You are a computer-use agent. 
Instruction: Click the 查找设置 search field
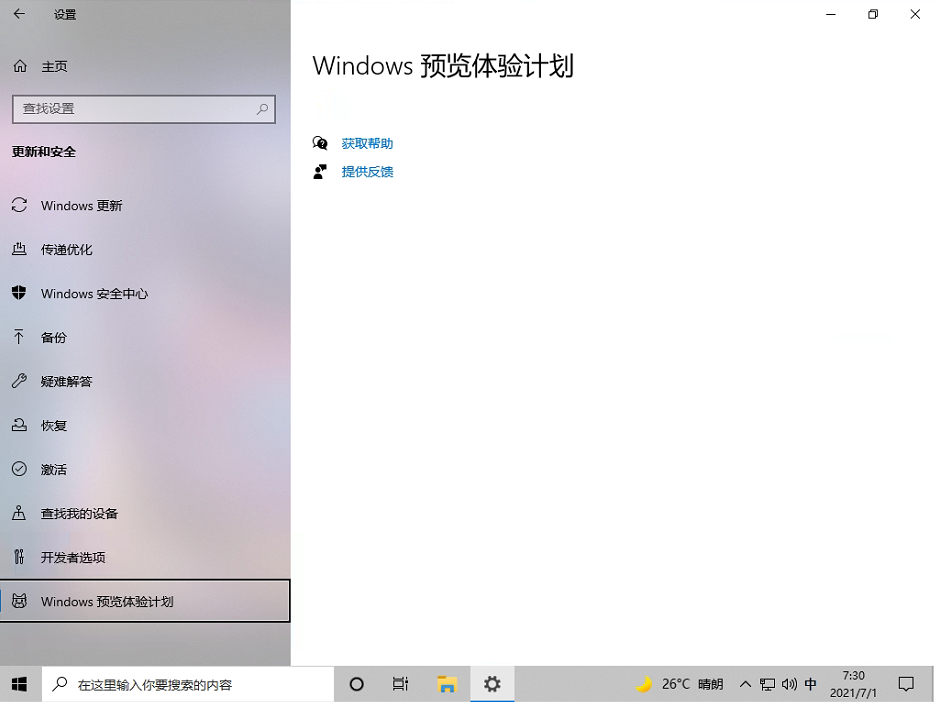[143, 109]
